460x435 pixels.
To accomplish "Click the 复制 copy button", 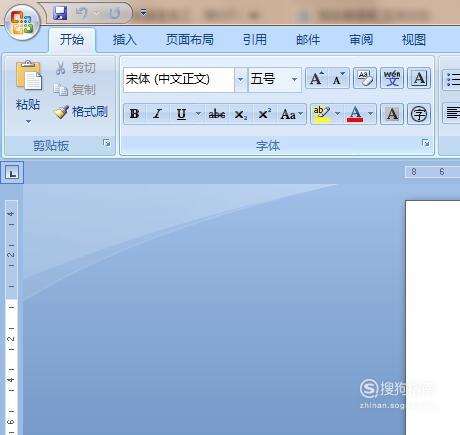I will 74,89.
